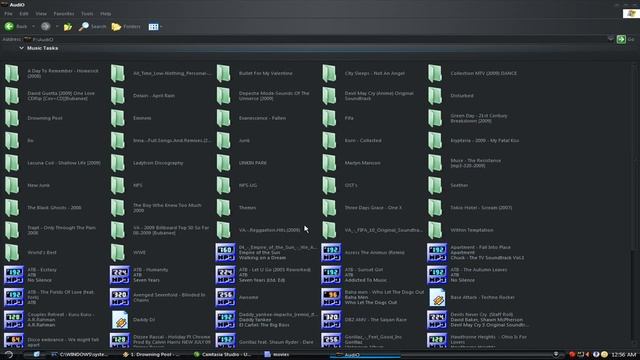Select the WWE folder icon
640x360 pixels.
click(118, 253)
